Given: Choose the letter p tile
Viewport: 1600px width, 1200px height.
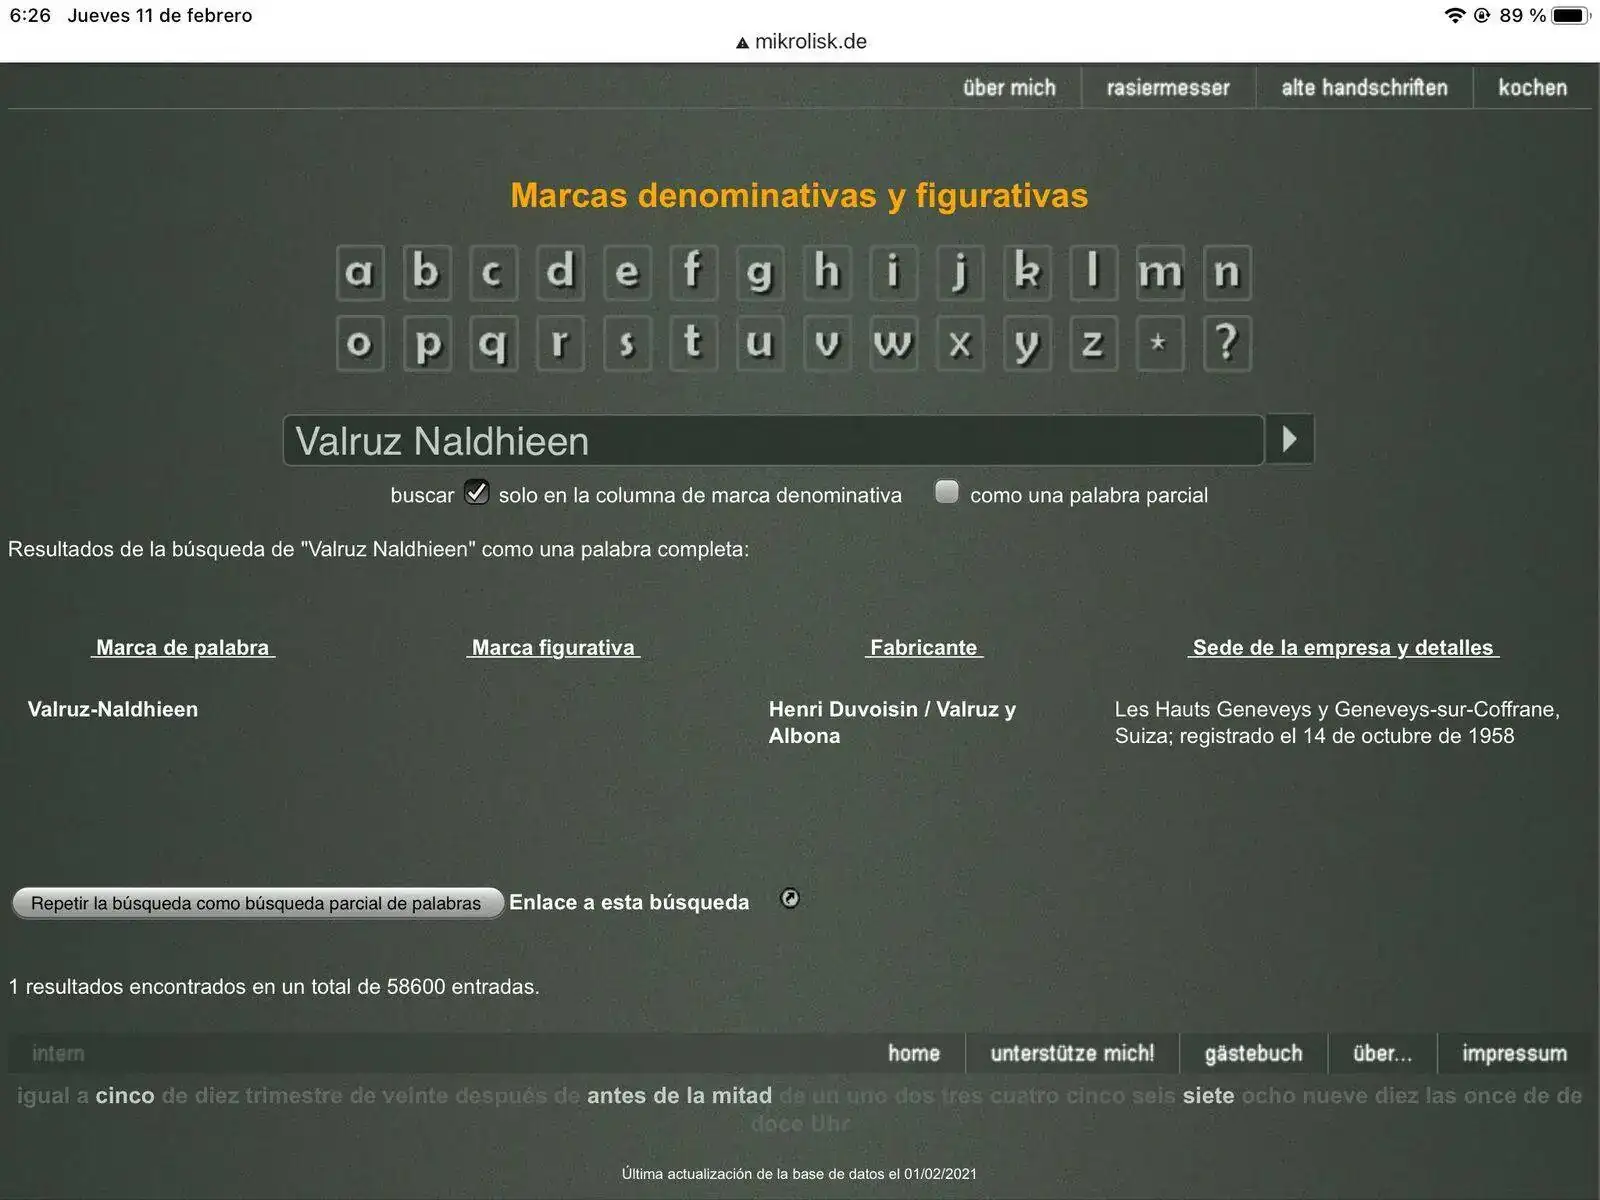Looking at the screenshot, I should point(426,344).
